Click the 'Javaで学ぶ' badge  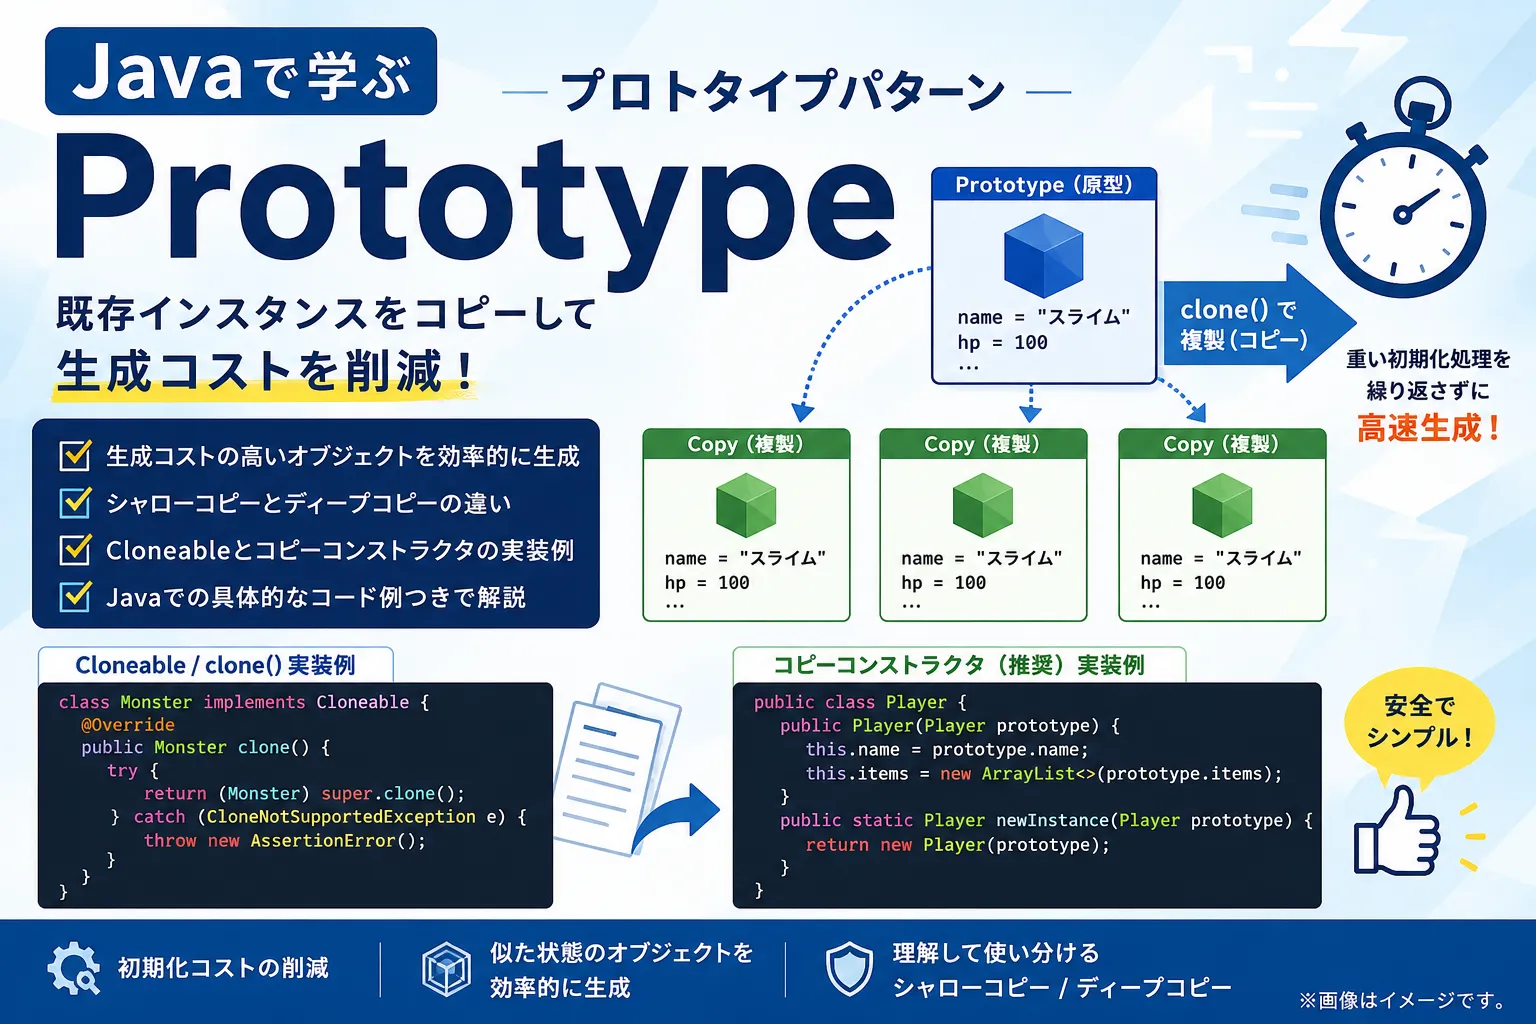tap(241, 72)
